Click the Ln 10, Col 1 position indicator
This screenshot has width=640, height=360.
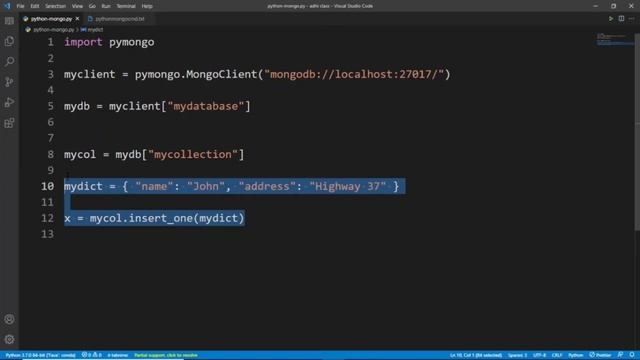point(476,355)
